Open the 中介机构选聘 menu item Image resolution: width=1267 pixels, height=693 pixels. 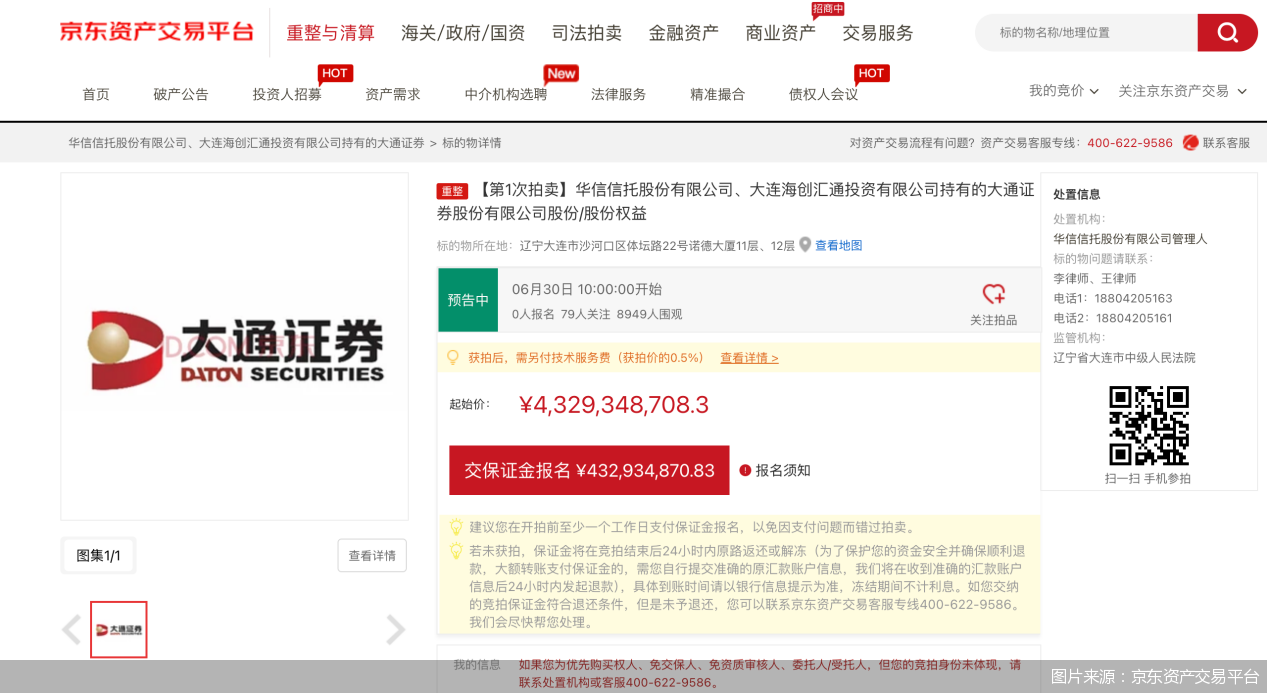click(506, 94)
